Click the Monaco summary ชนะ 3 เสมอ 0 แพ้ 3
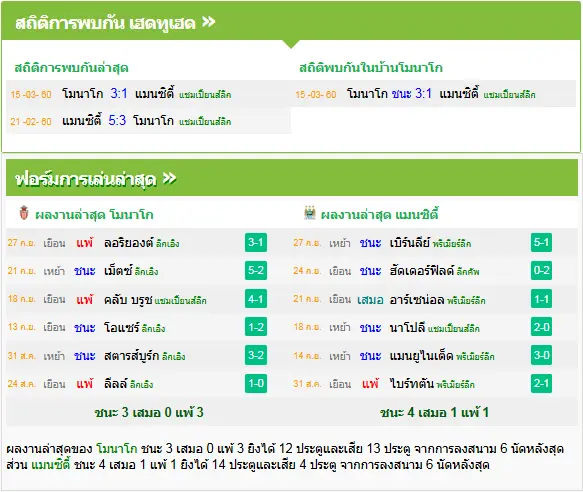Viewport: 583px width, 492px height. tap(149, 412)
